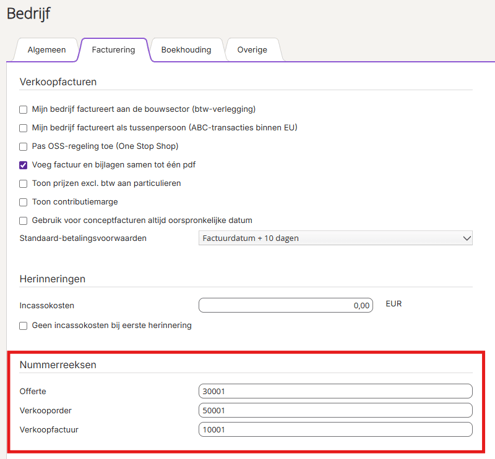The image size is (495, 459).
Task: Click the Offerte label
Action: [x=33, y=391]
